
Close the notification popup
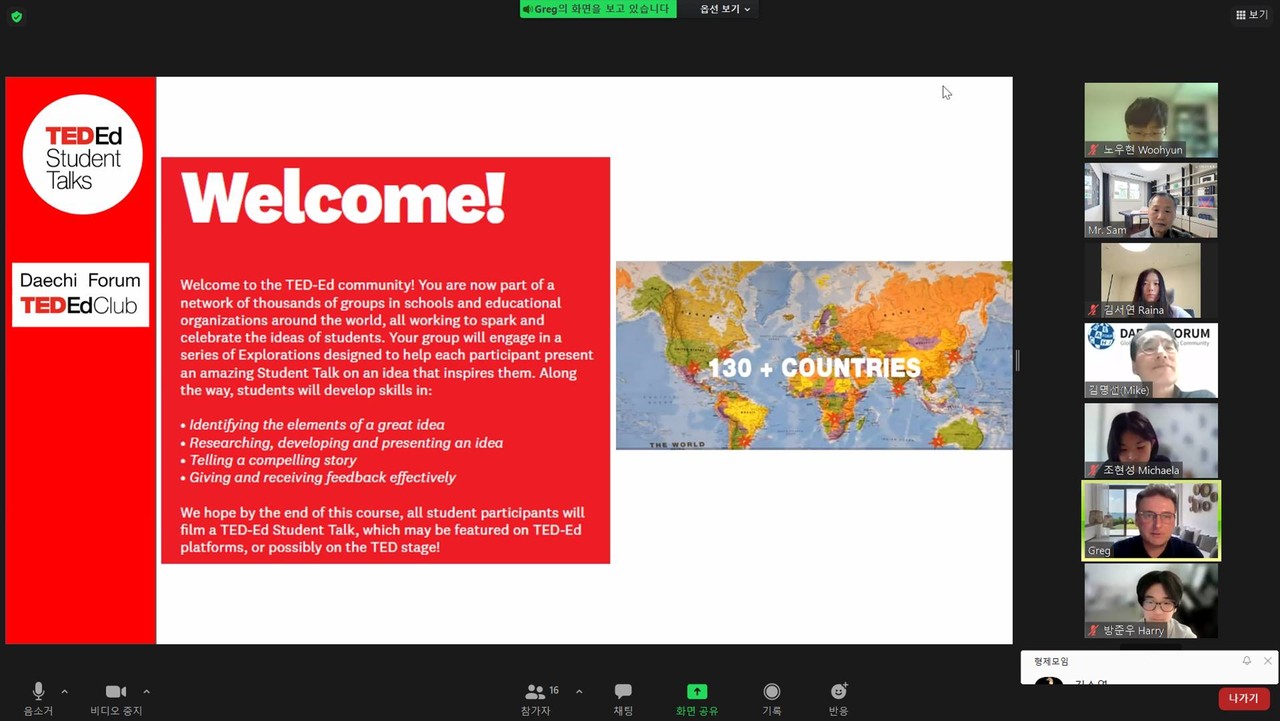pos(1268,661)
